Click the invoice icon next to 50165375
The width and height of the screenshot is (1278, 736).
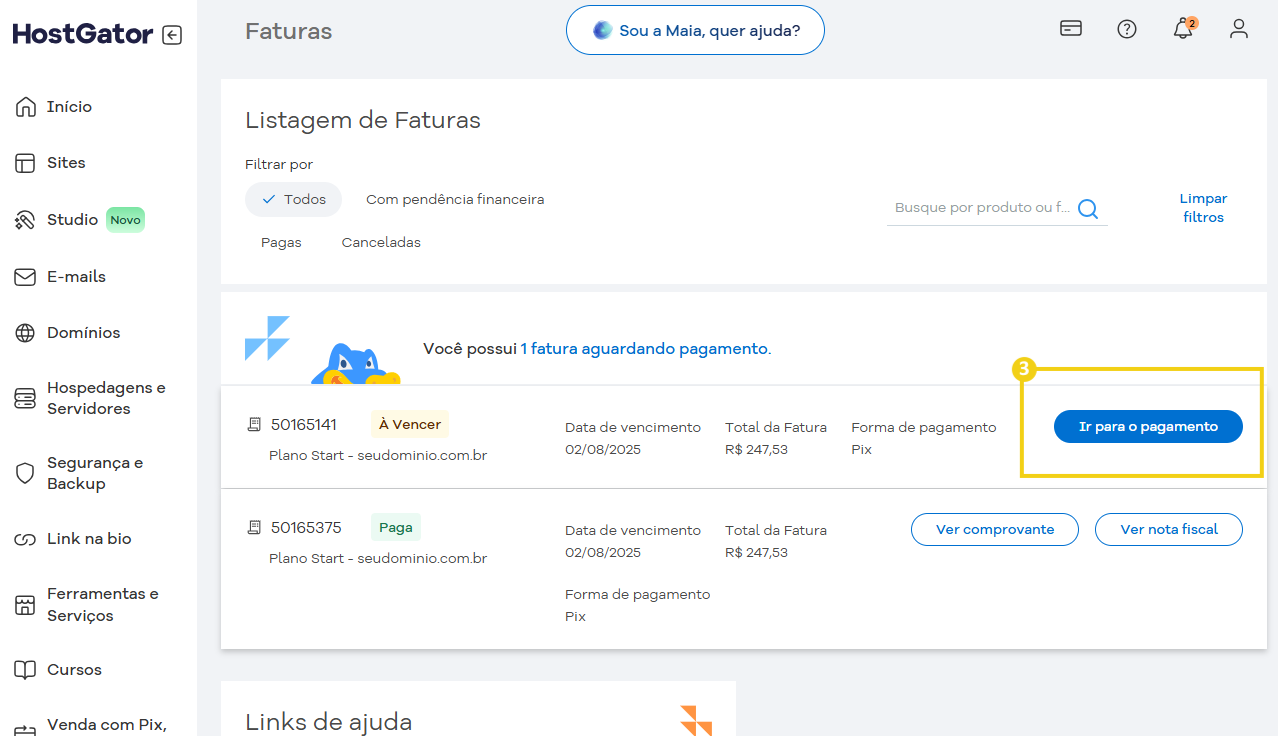click(x=254, y=527)
